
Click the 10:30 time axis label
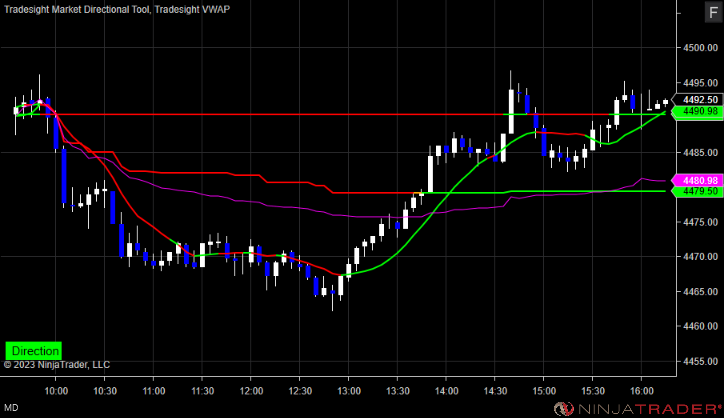pyautogui.click(x=105, y=391)
